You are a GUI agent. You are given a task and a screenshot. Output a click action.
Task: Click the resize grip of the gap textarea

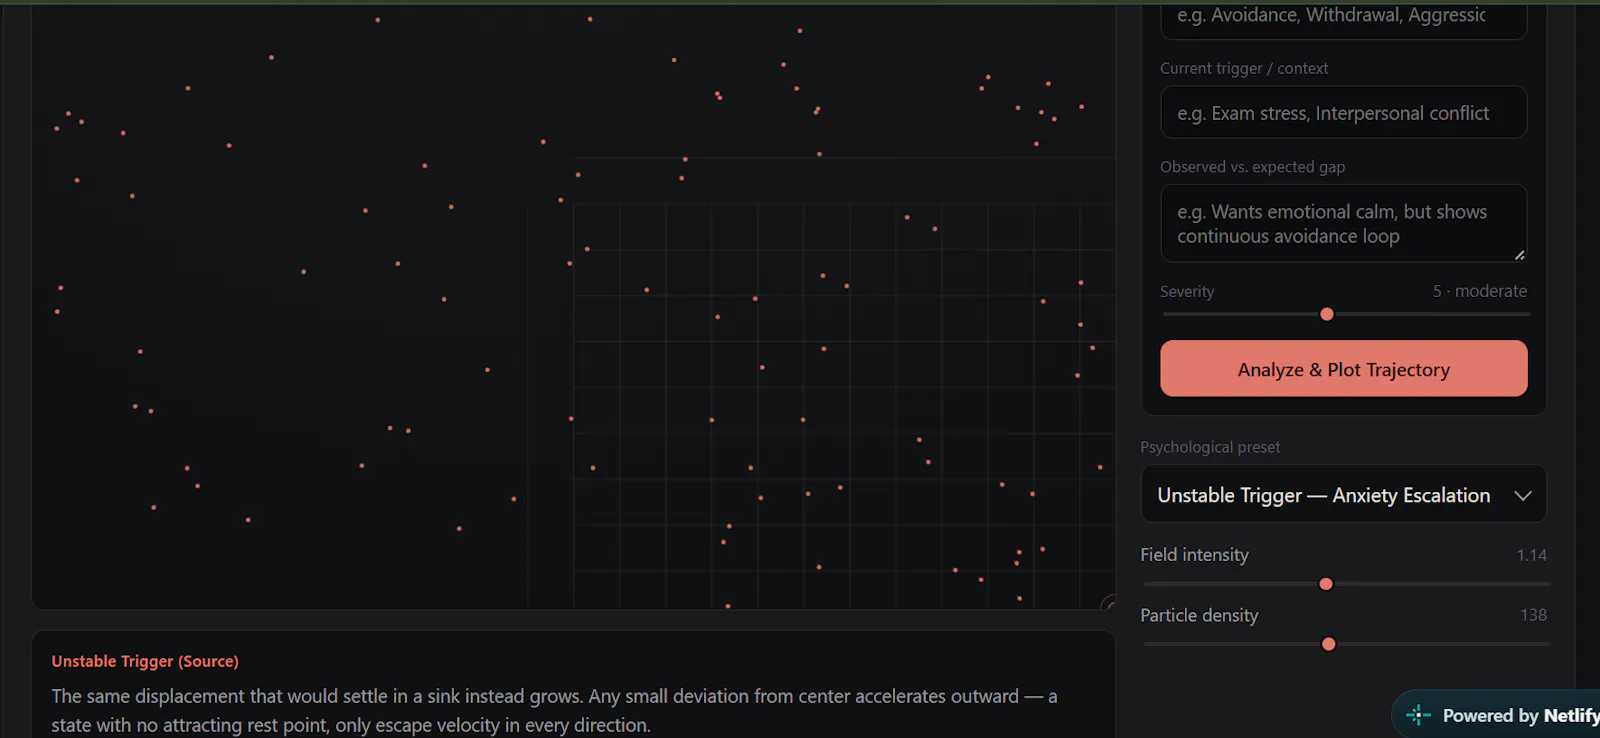point(1519,255)
